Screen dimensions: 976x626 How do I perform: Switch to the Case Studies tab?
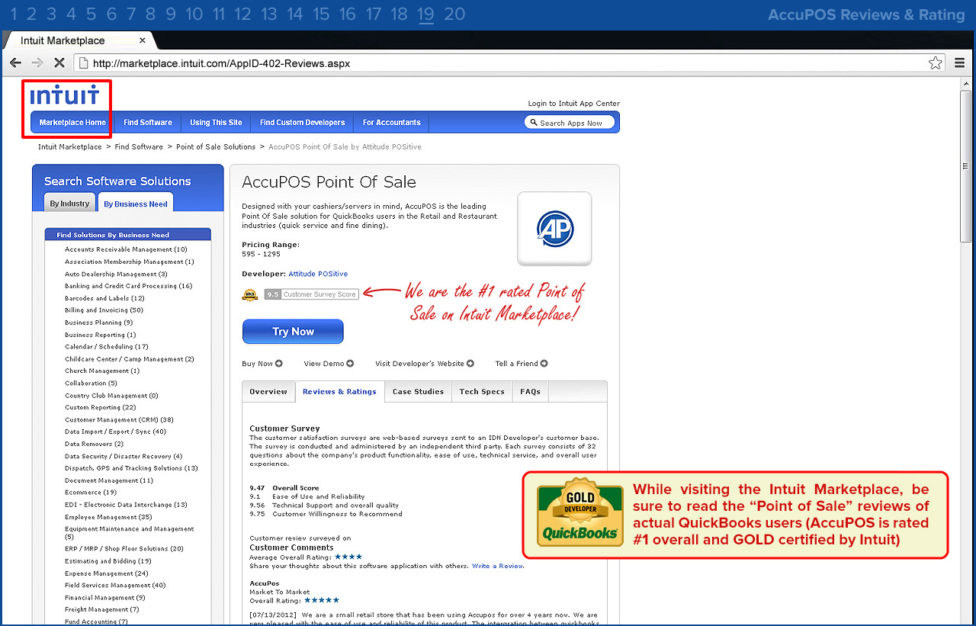(x=418, y=392)
